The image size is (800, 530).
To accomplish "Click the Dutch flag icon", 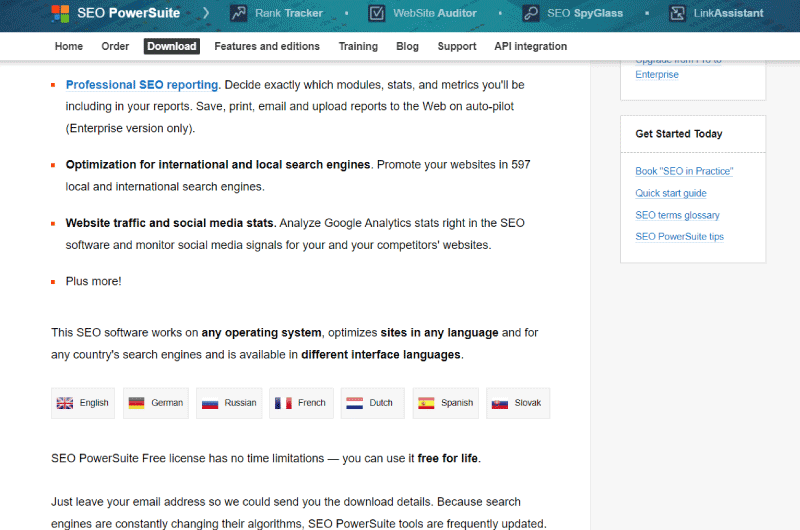I will click(355, 403).
